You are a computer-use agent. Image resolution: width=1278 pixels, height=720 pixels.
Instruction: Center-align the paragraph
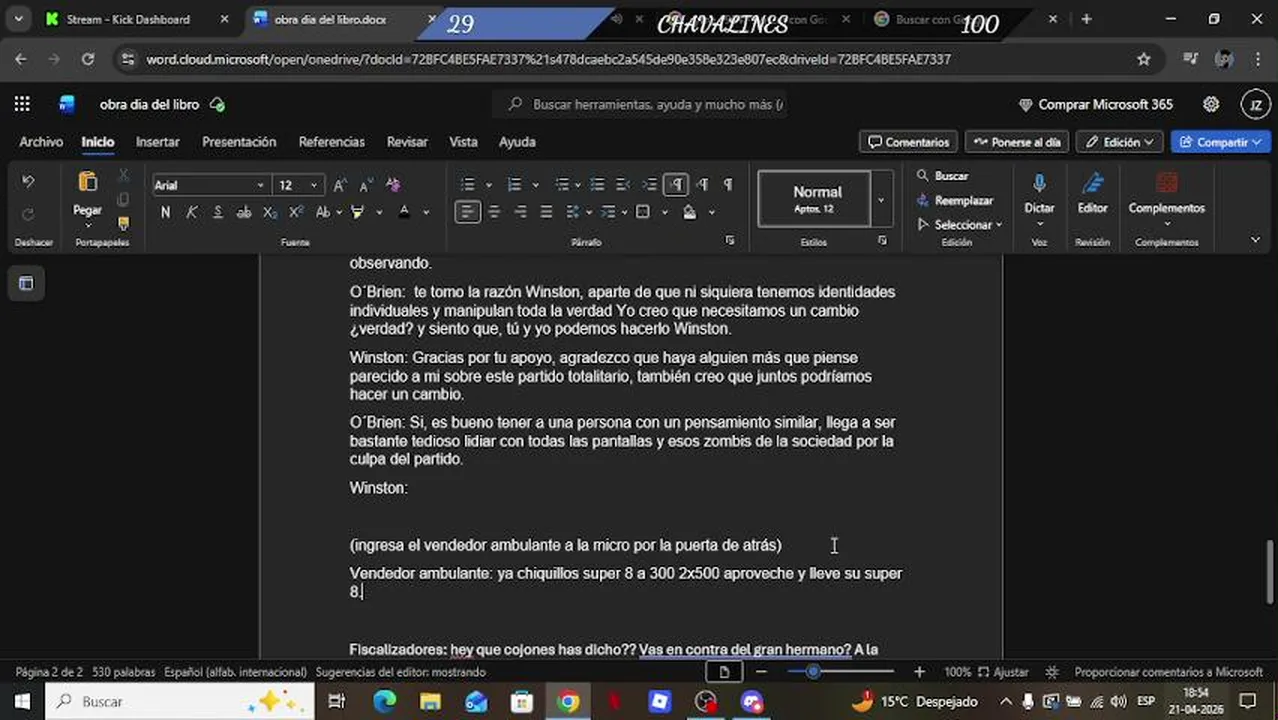point(494,212)
